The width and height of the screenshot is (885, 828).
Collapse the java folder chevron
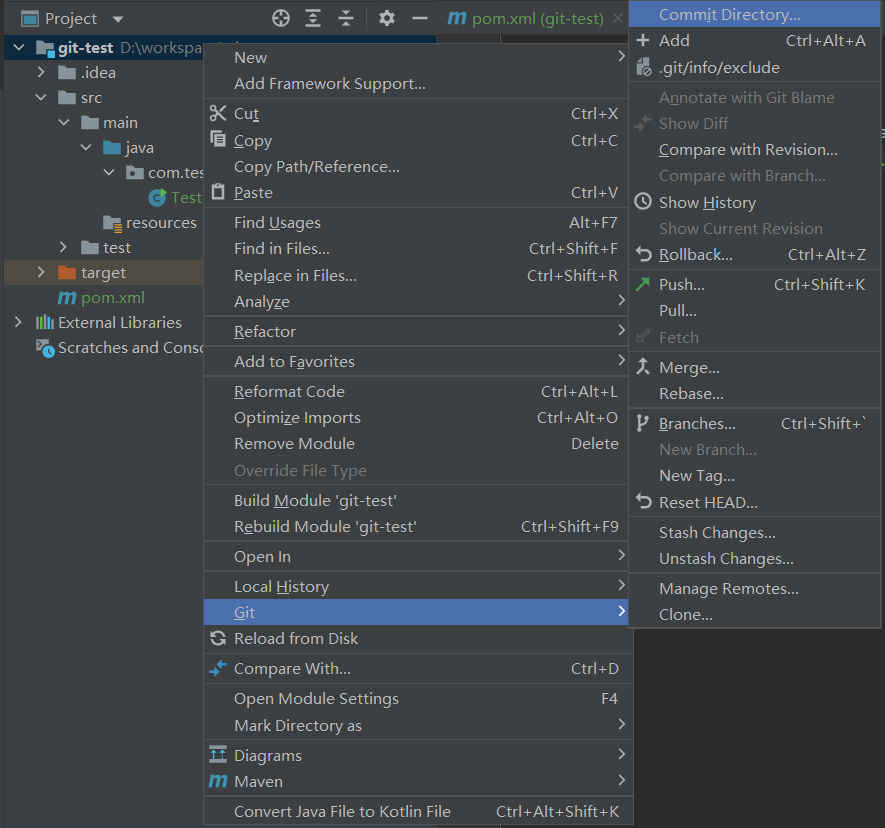point(86,147)
